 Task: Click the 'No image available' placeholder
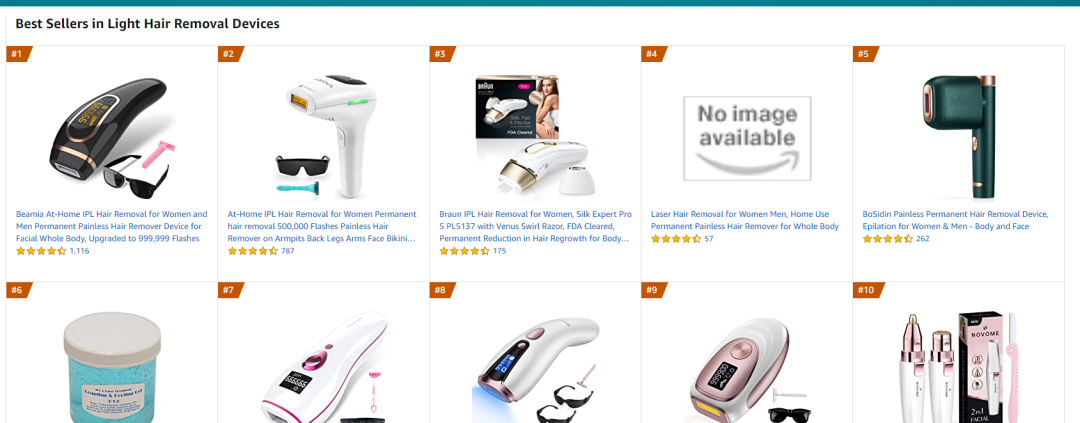747,138
